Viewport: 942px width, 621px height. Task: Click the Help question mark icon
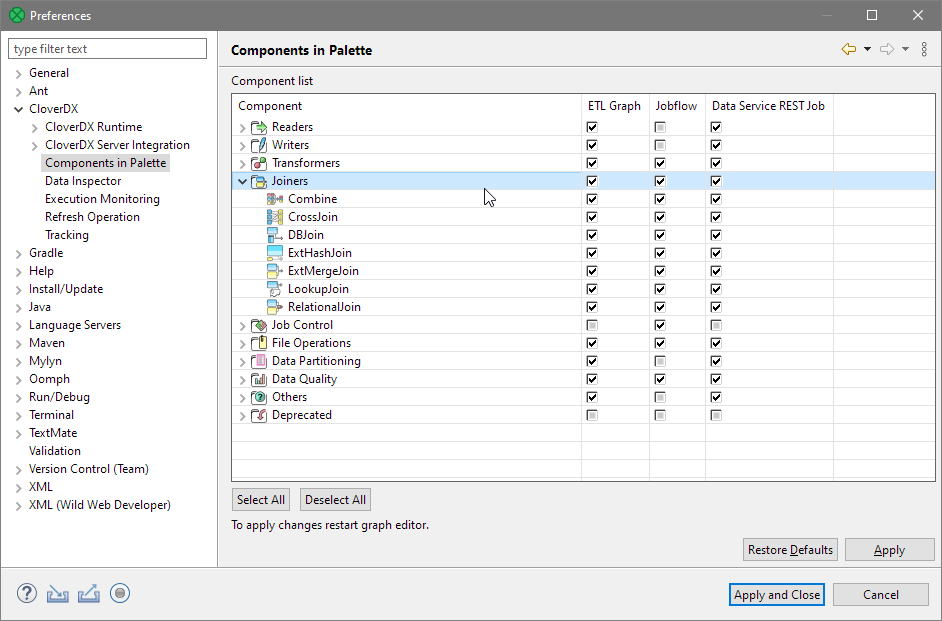(26, 593)
